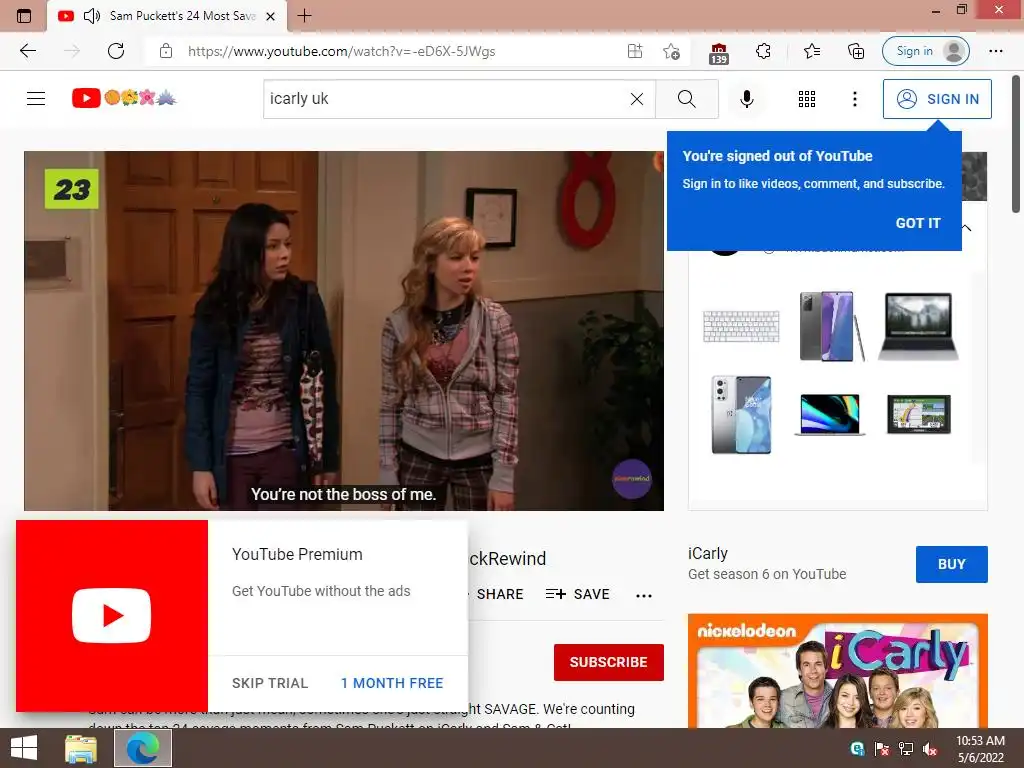Screen dimensions: 1024x768
Task: Open the YouTube guide hamburger menu
Action: [36, 99]
